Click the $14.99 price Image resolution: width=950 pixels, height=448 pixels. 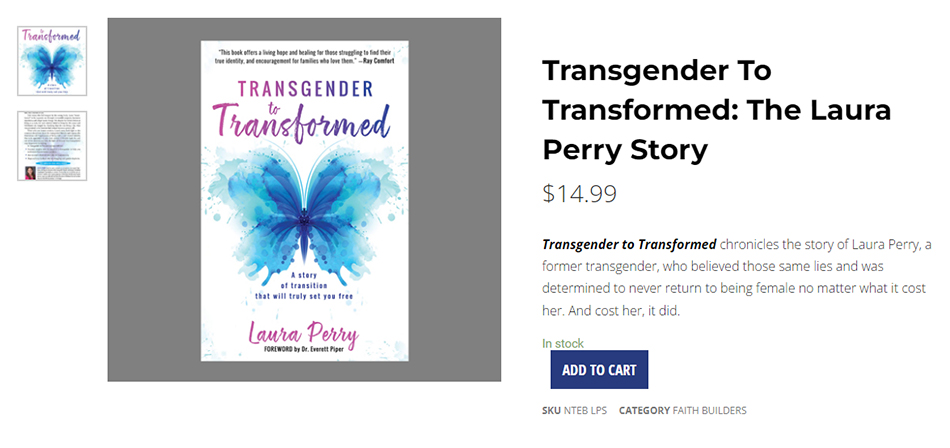[x=580, y=193]
